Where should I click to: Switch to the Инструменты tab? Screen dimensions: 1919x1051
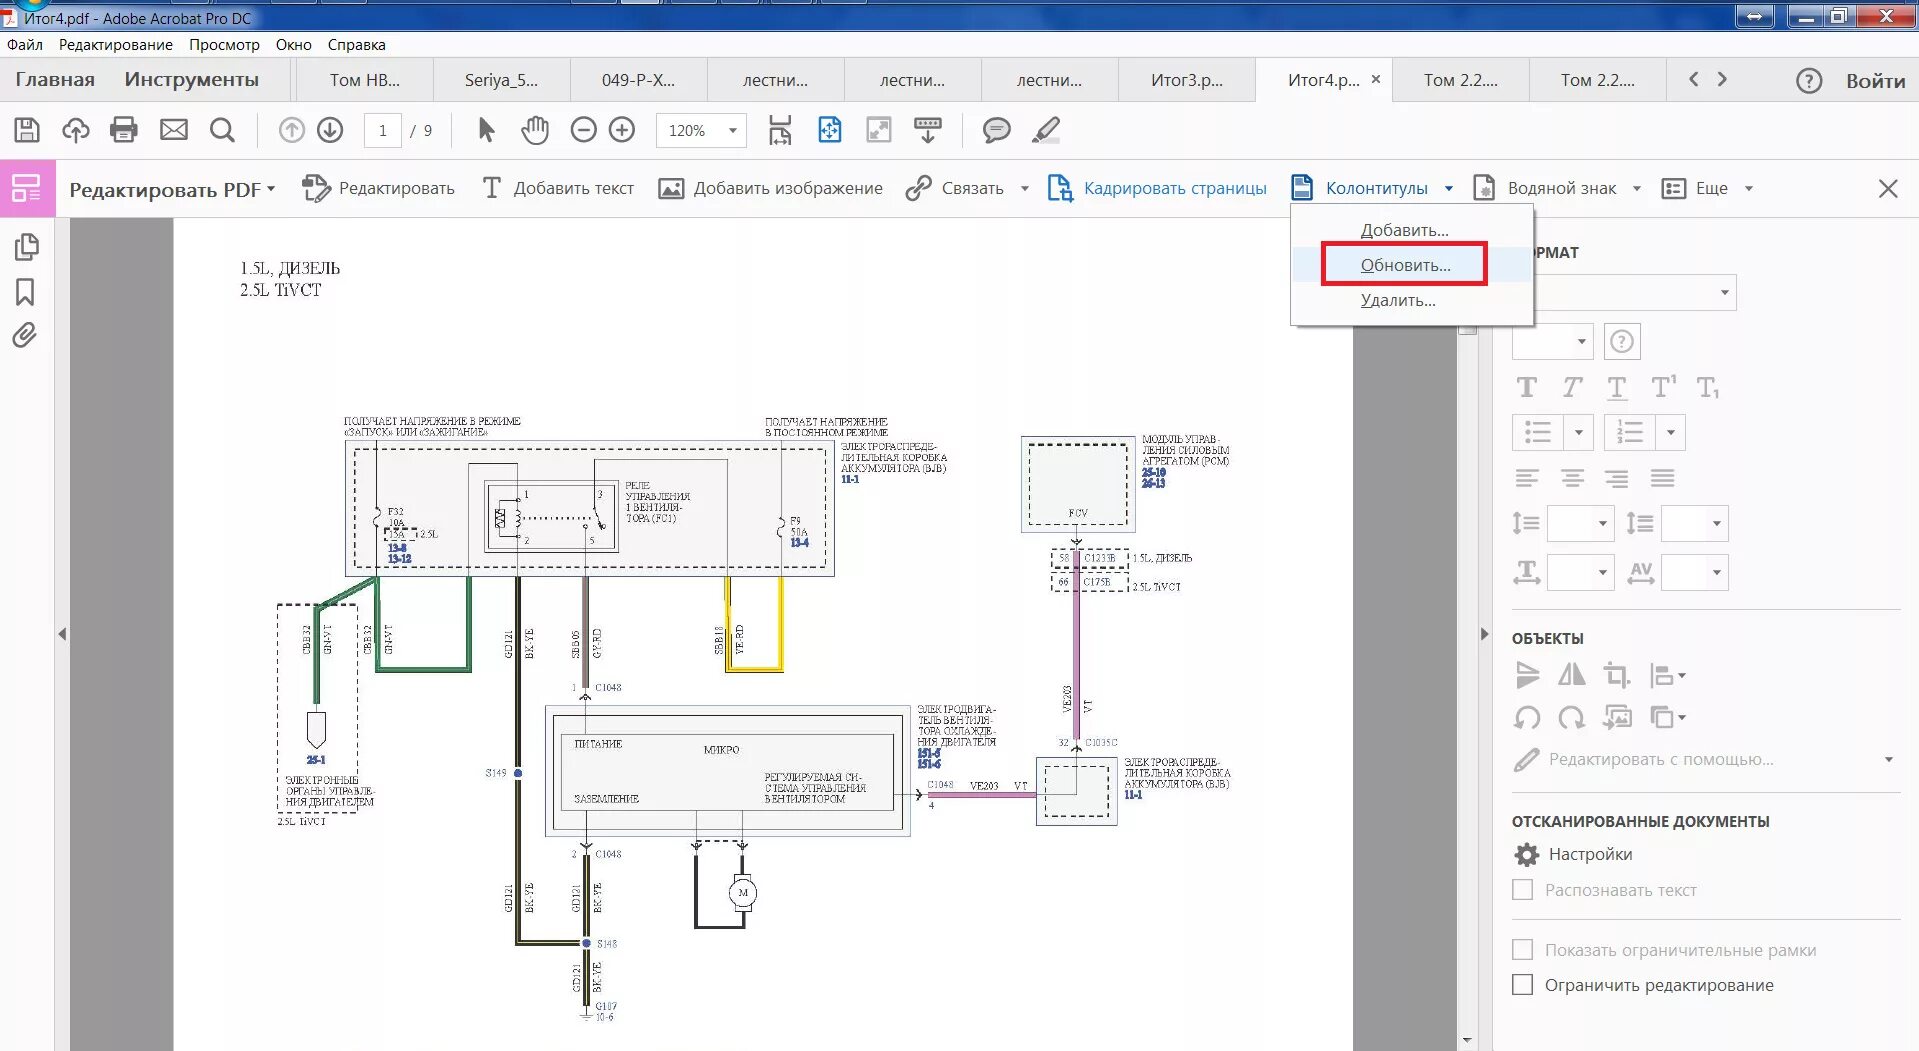(x=192, y=80)
